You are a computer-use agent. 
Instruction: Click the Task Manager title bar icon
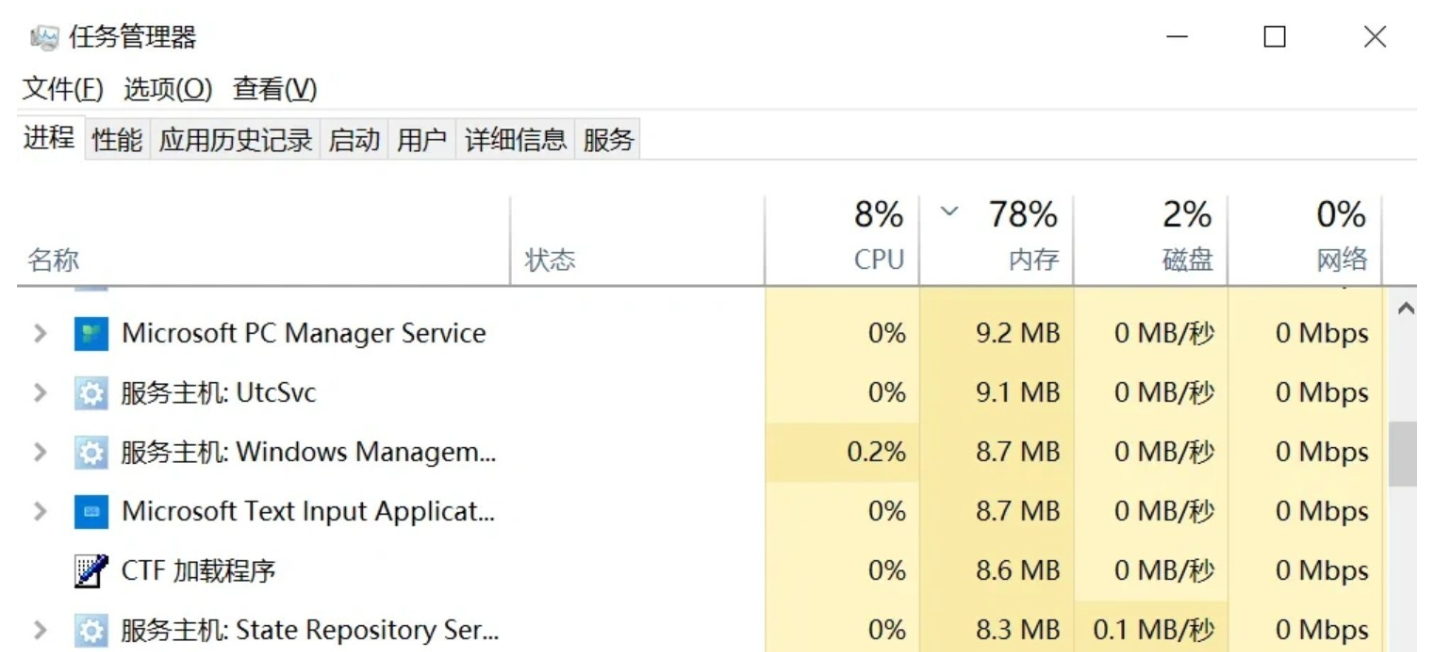tap(45, 38)
